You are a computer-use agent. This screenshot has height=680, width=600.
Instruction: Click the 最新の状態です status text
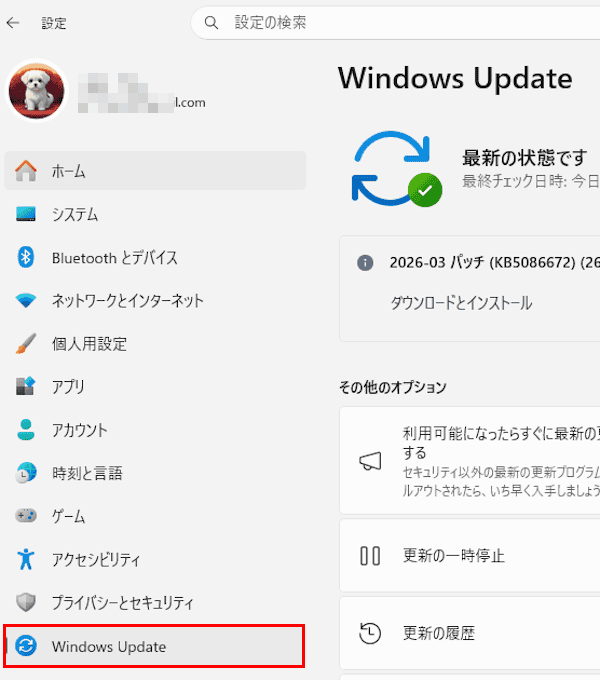pos(525,157)
